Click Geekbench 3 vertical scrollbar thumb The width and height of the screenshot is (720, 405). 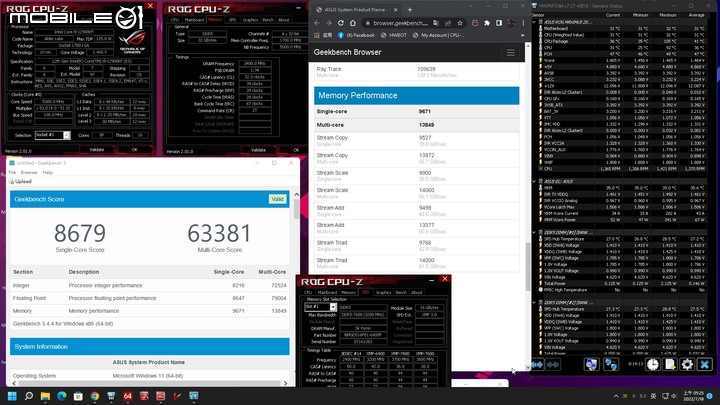click(x=296, y=209)
